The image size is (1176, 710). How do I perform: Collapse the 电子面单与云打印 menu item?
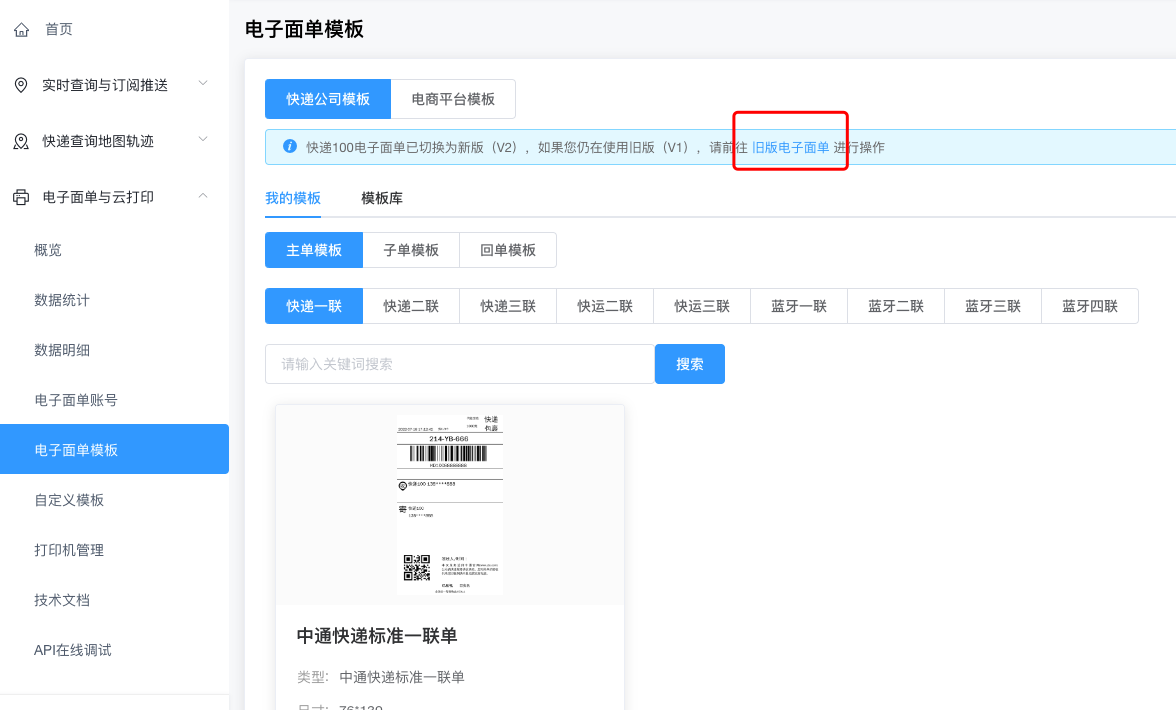click(114, 197)
